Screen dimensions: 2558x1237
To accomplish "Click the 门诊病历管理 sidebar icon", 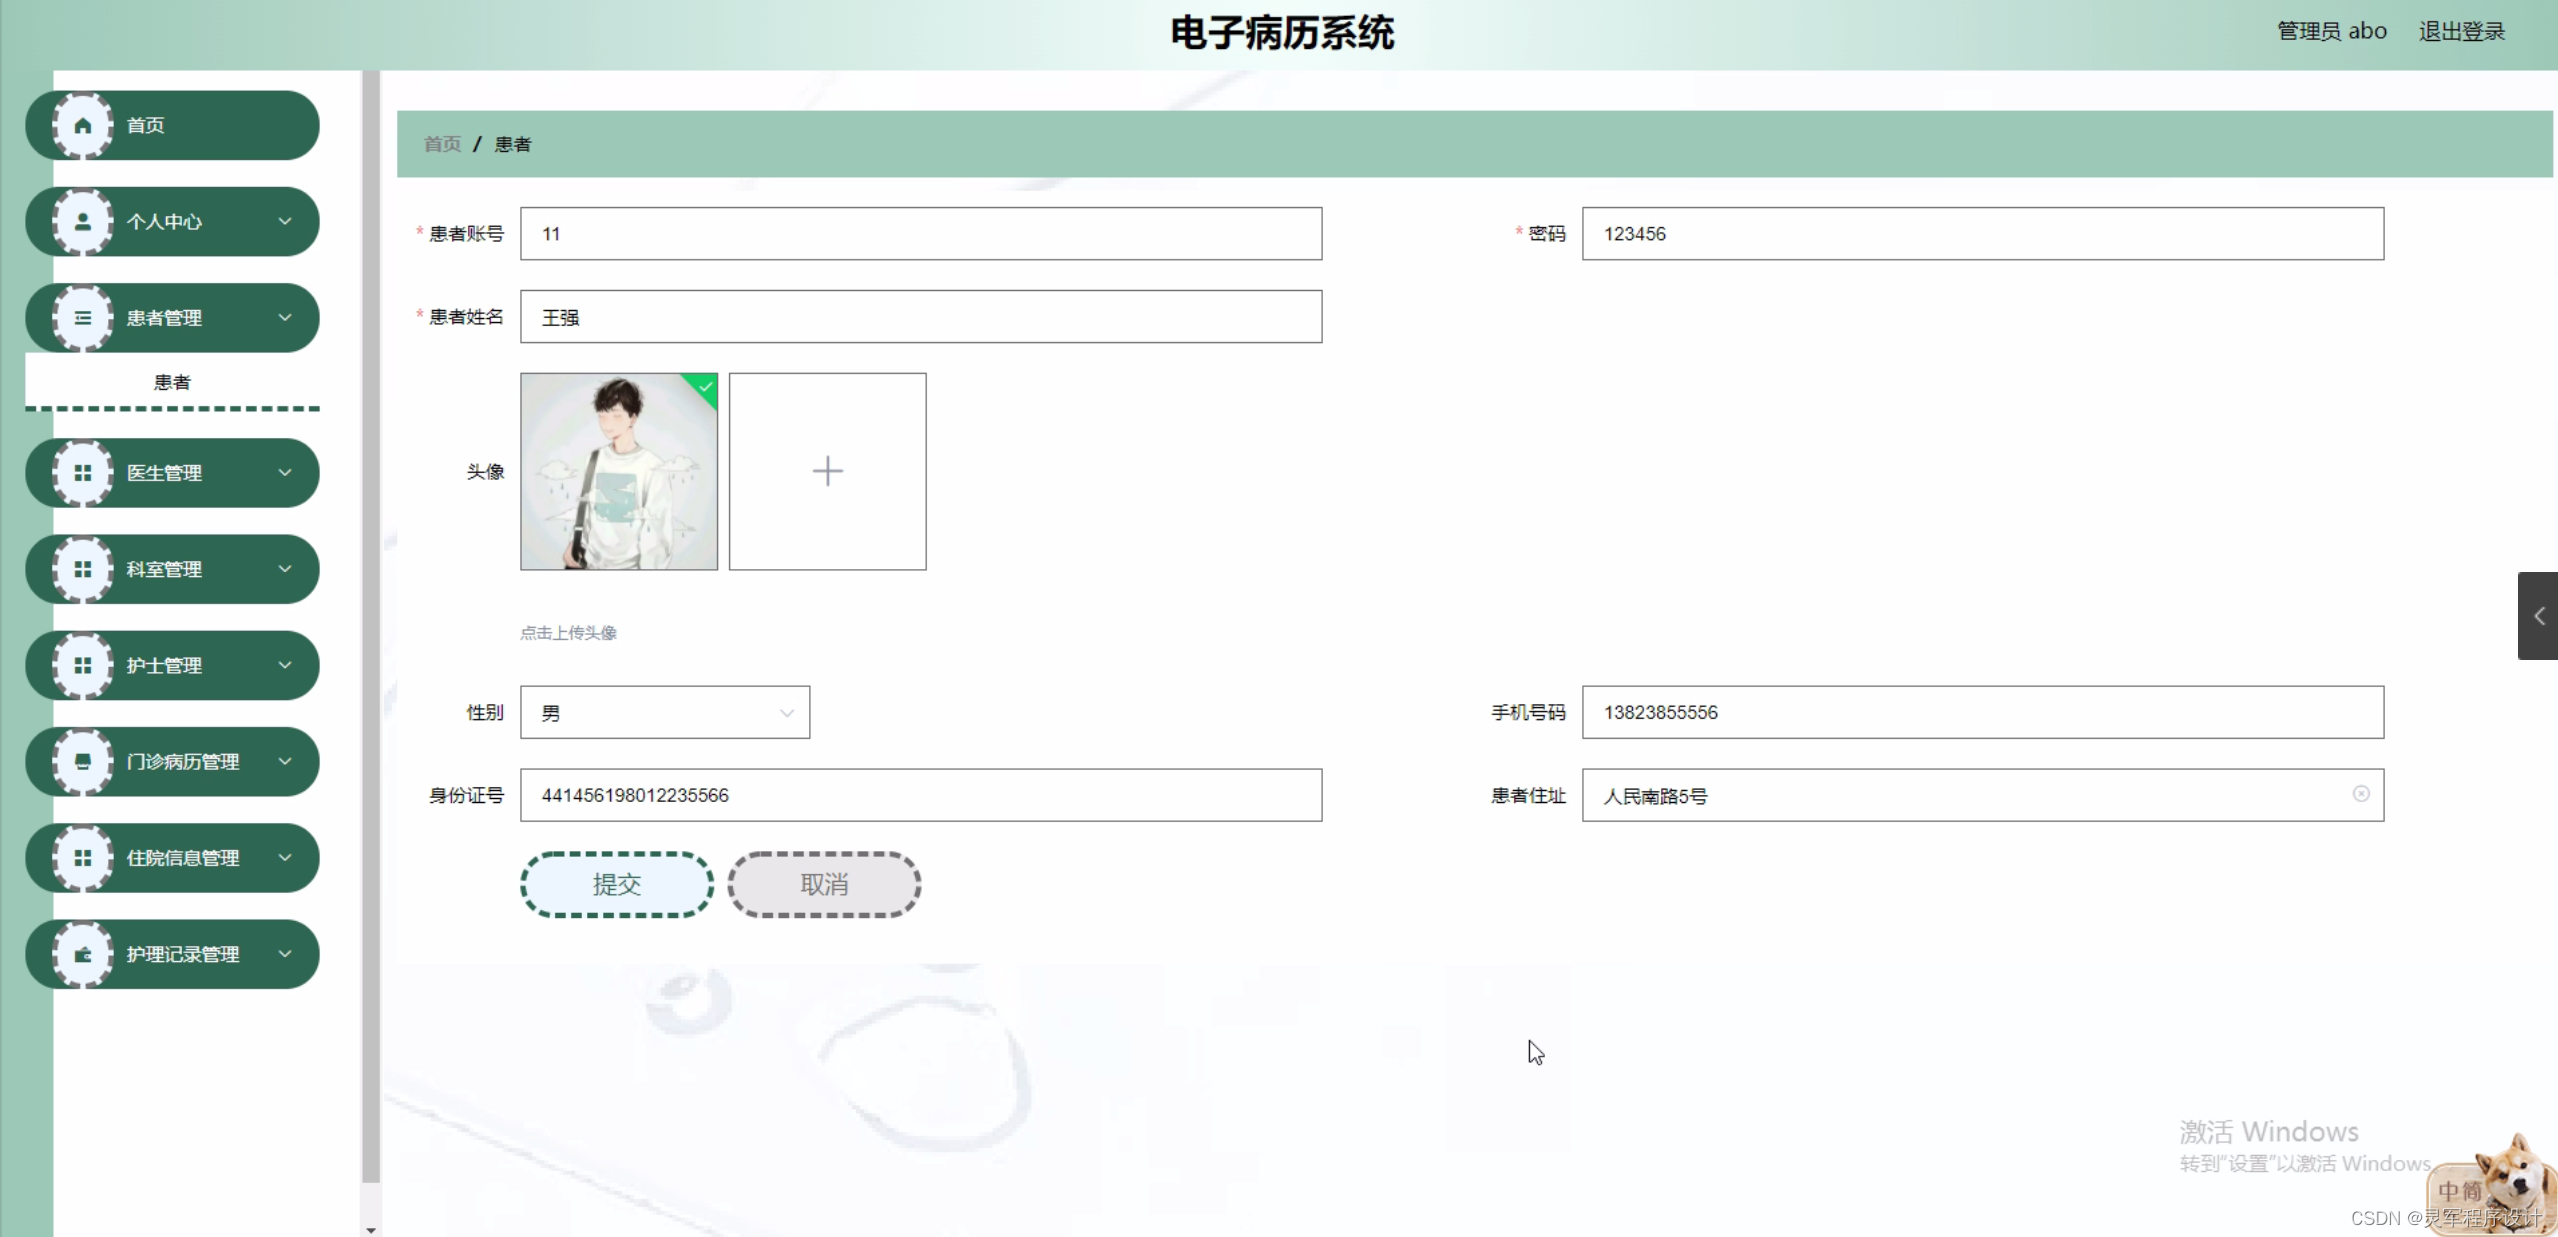I will [x=83, y=762].
